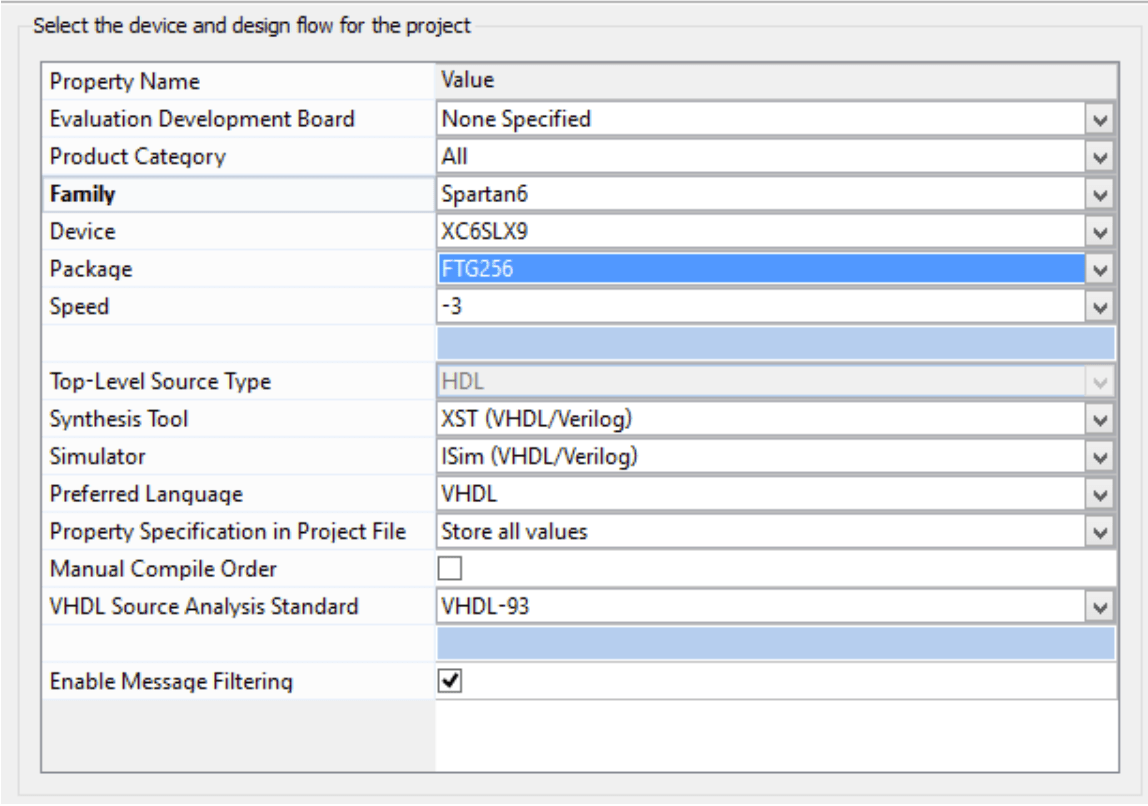
Task: Click the highlighted FTG256 Package value
Action: pos(760,269)
